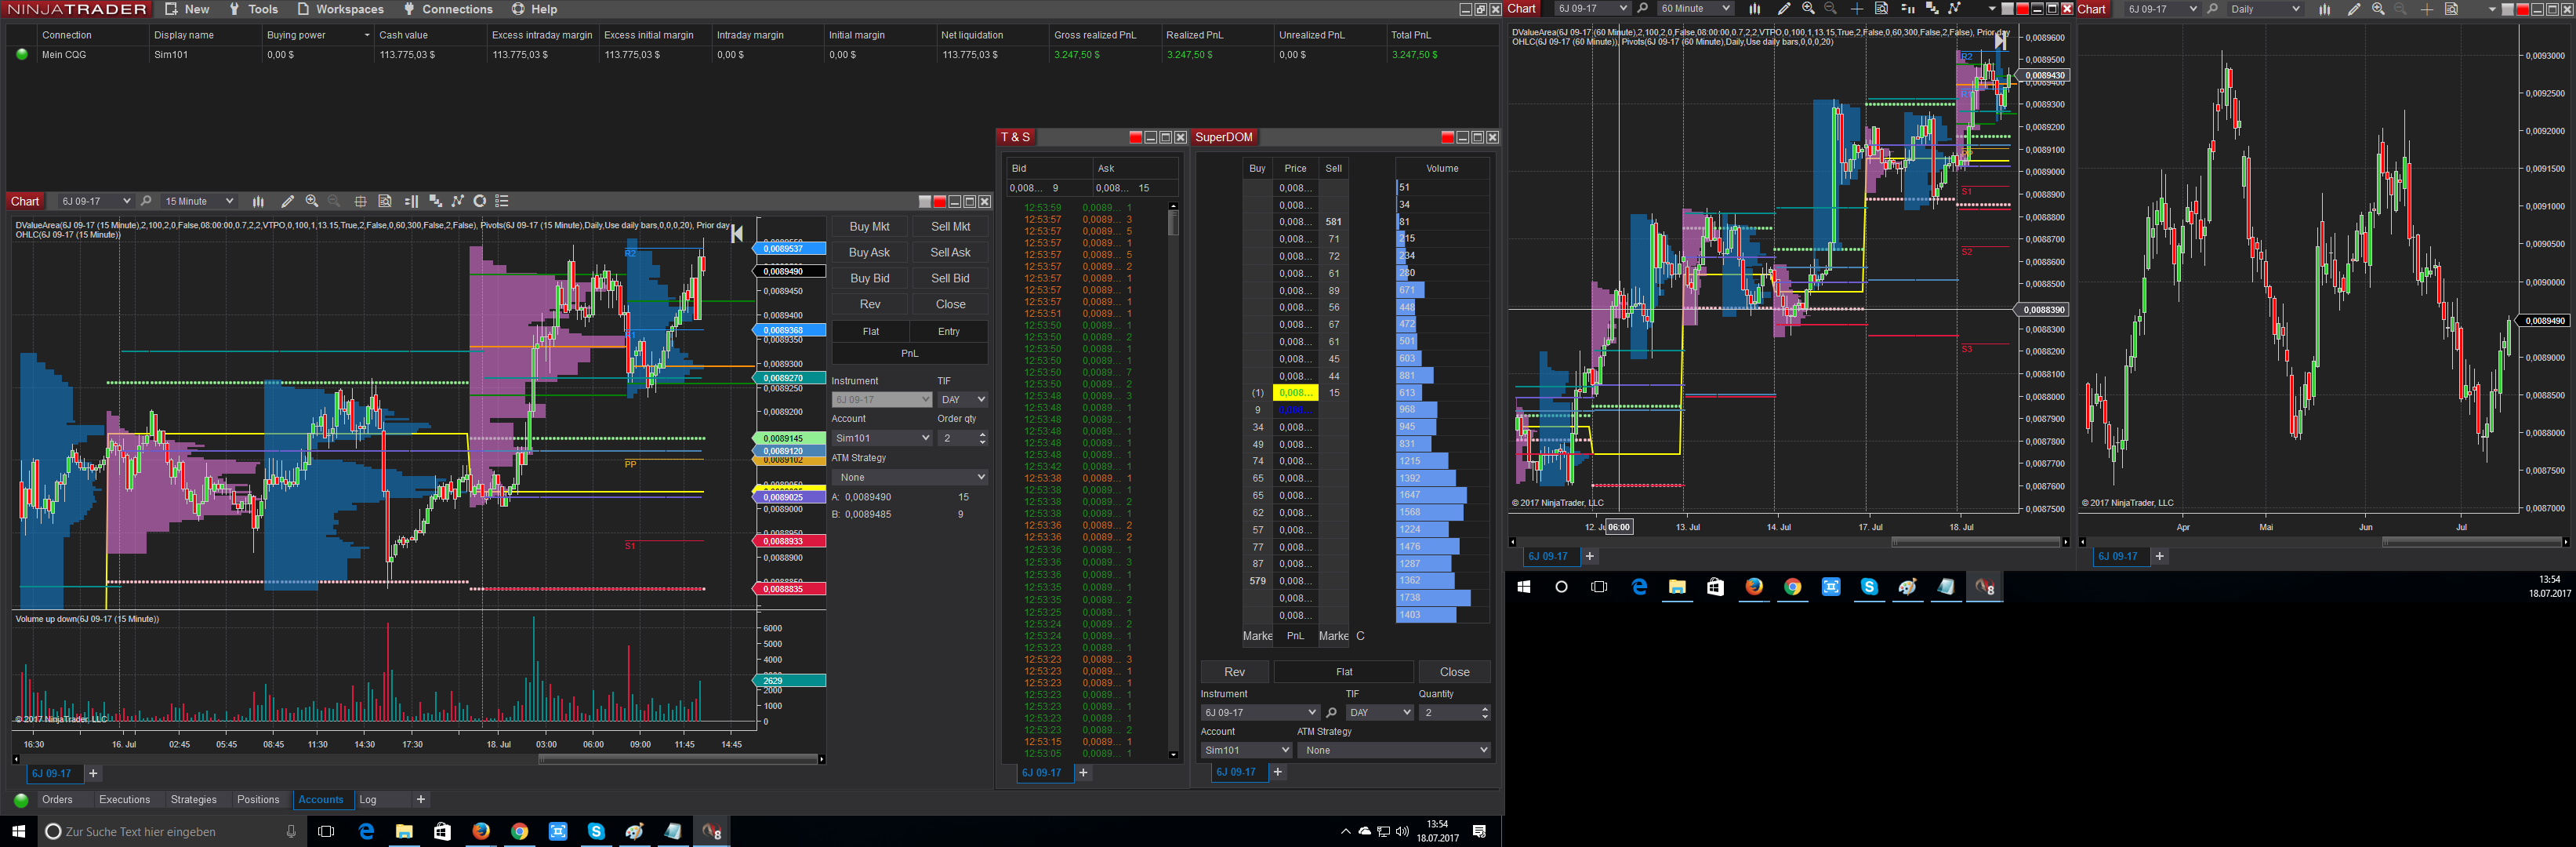Viewport: 2576px width, 847px height.
Task: Click Order qty stepper in Chart Trader
Action: point(982,438)
